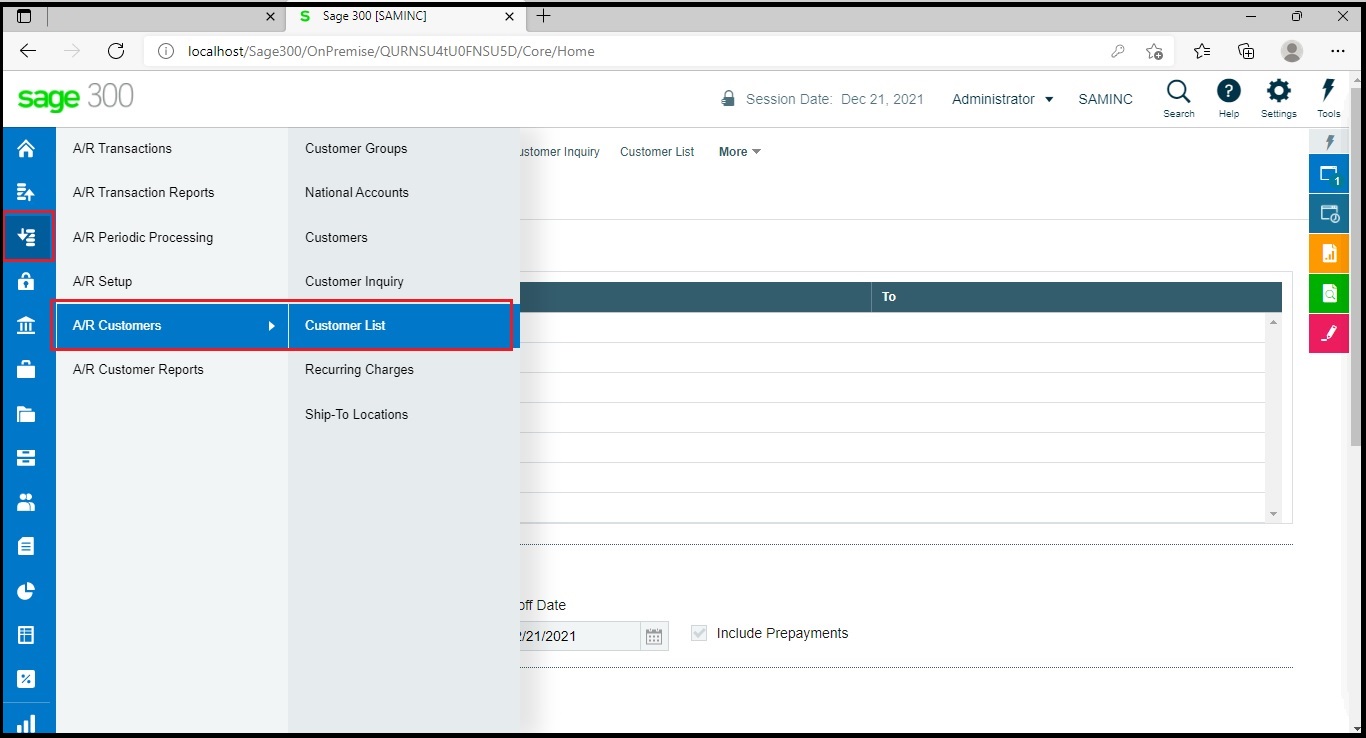Select the bank module icon in the sidebar

(x=26, y=325)
